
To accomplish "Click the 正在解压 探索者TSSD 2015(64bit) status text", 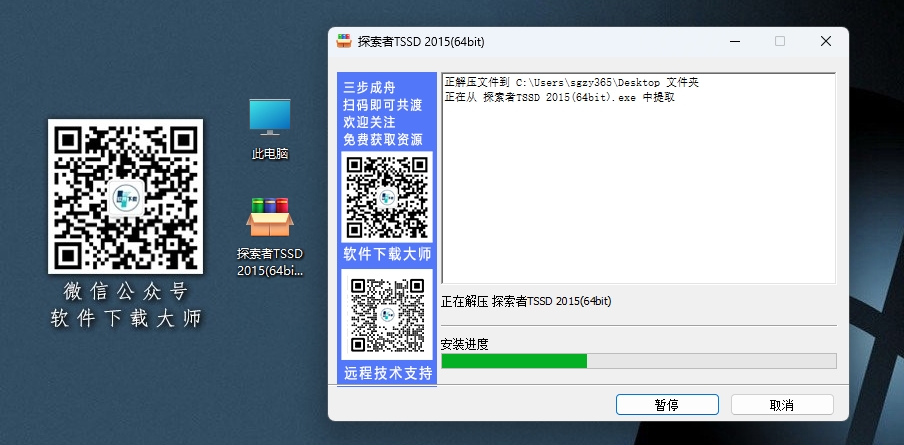I will (526, 301).
